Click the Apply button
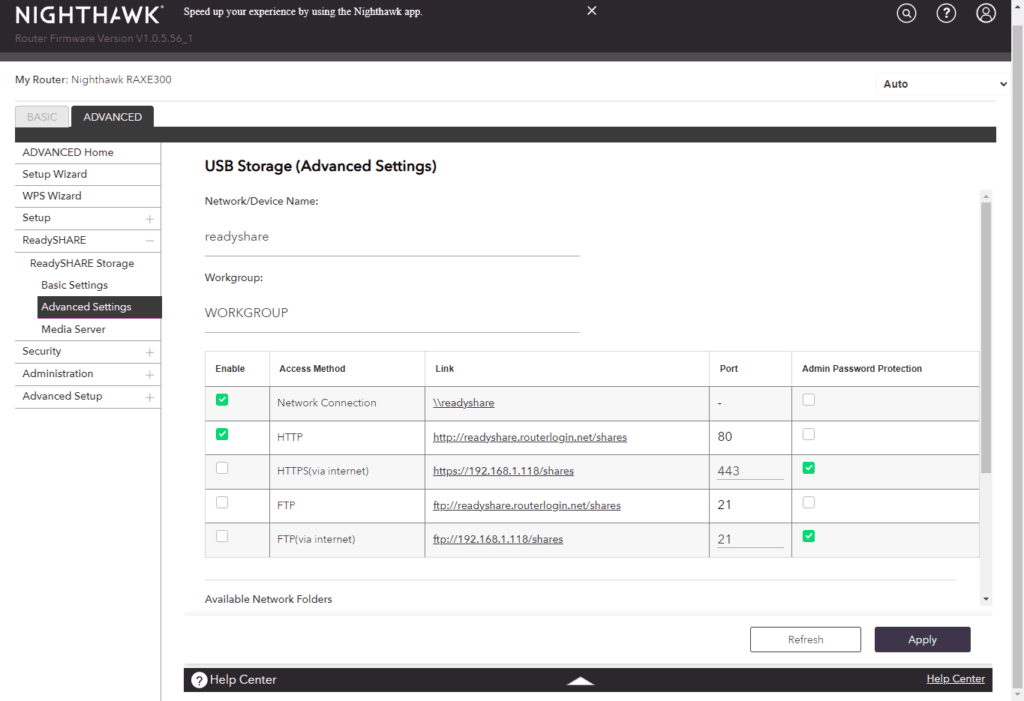The image size is (1024, 701). pyautogui.click(x=922, y=640)
